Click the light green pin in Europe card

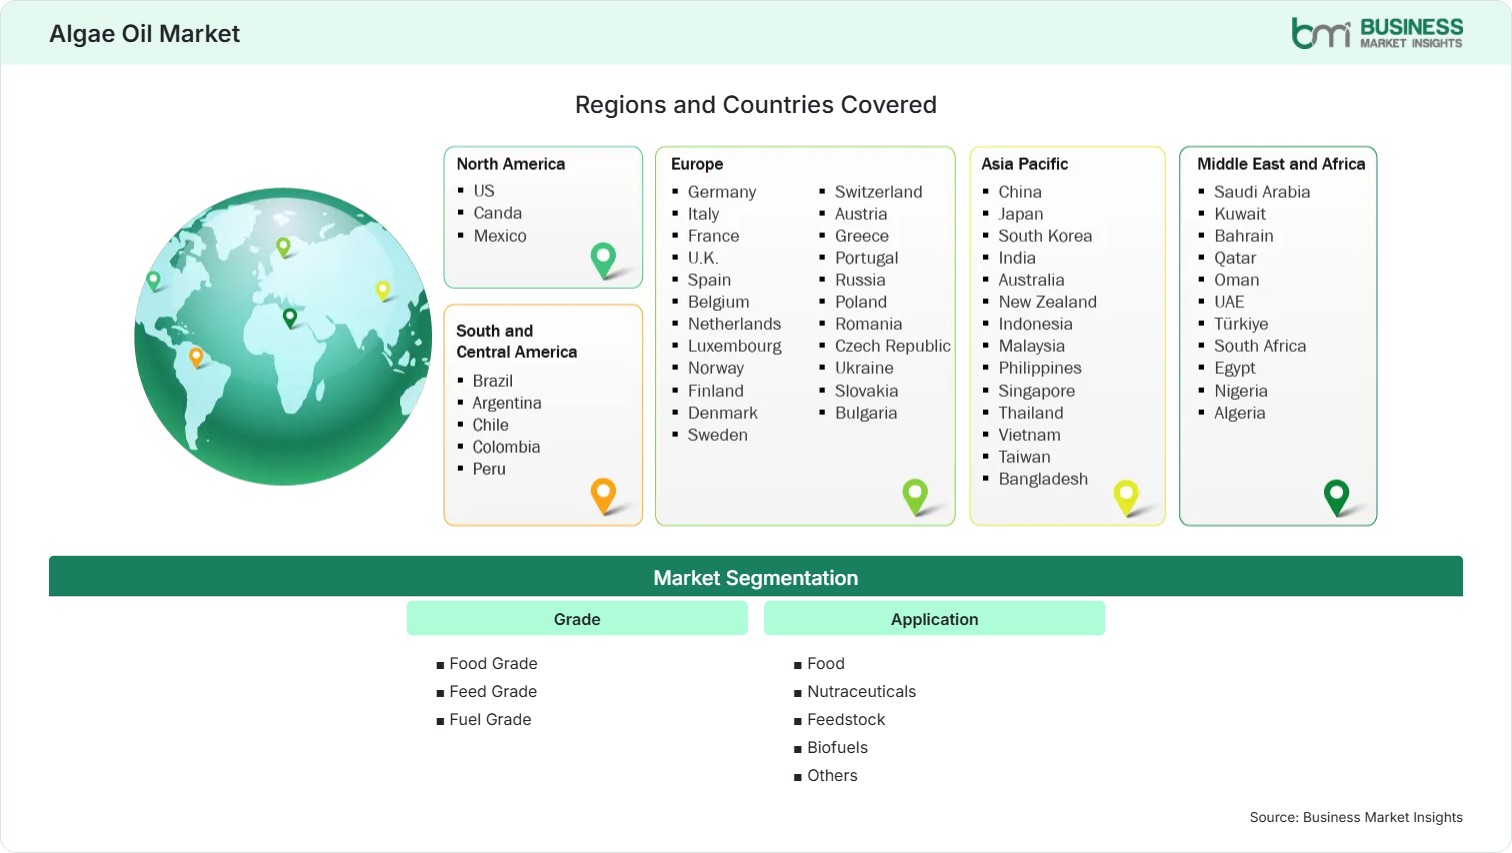[x=915, y=497]
